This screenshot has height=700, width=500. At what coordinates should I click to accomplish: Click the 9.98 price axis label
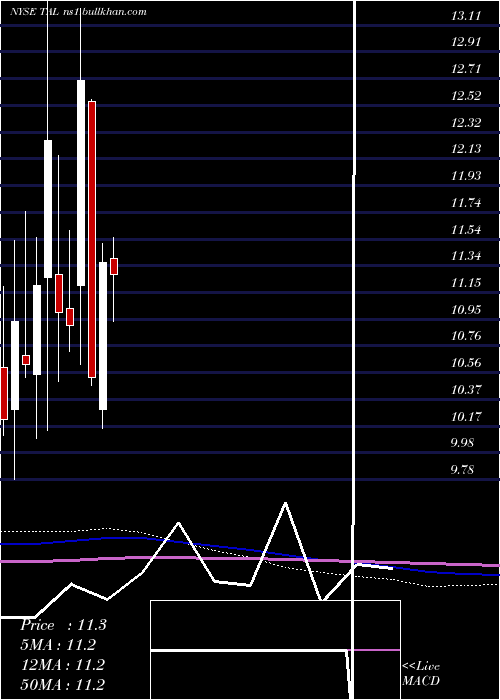pyautogui.click(x=462, y=443)
